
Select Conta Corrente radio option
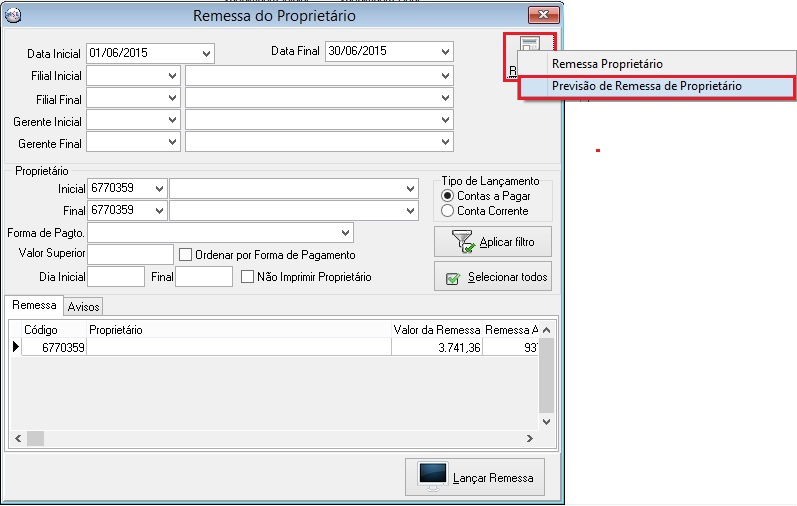(x=447, y=211)
